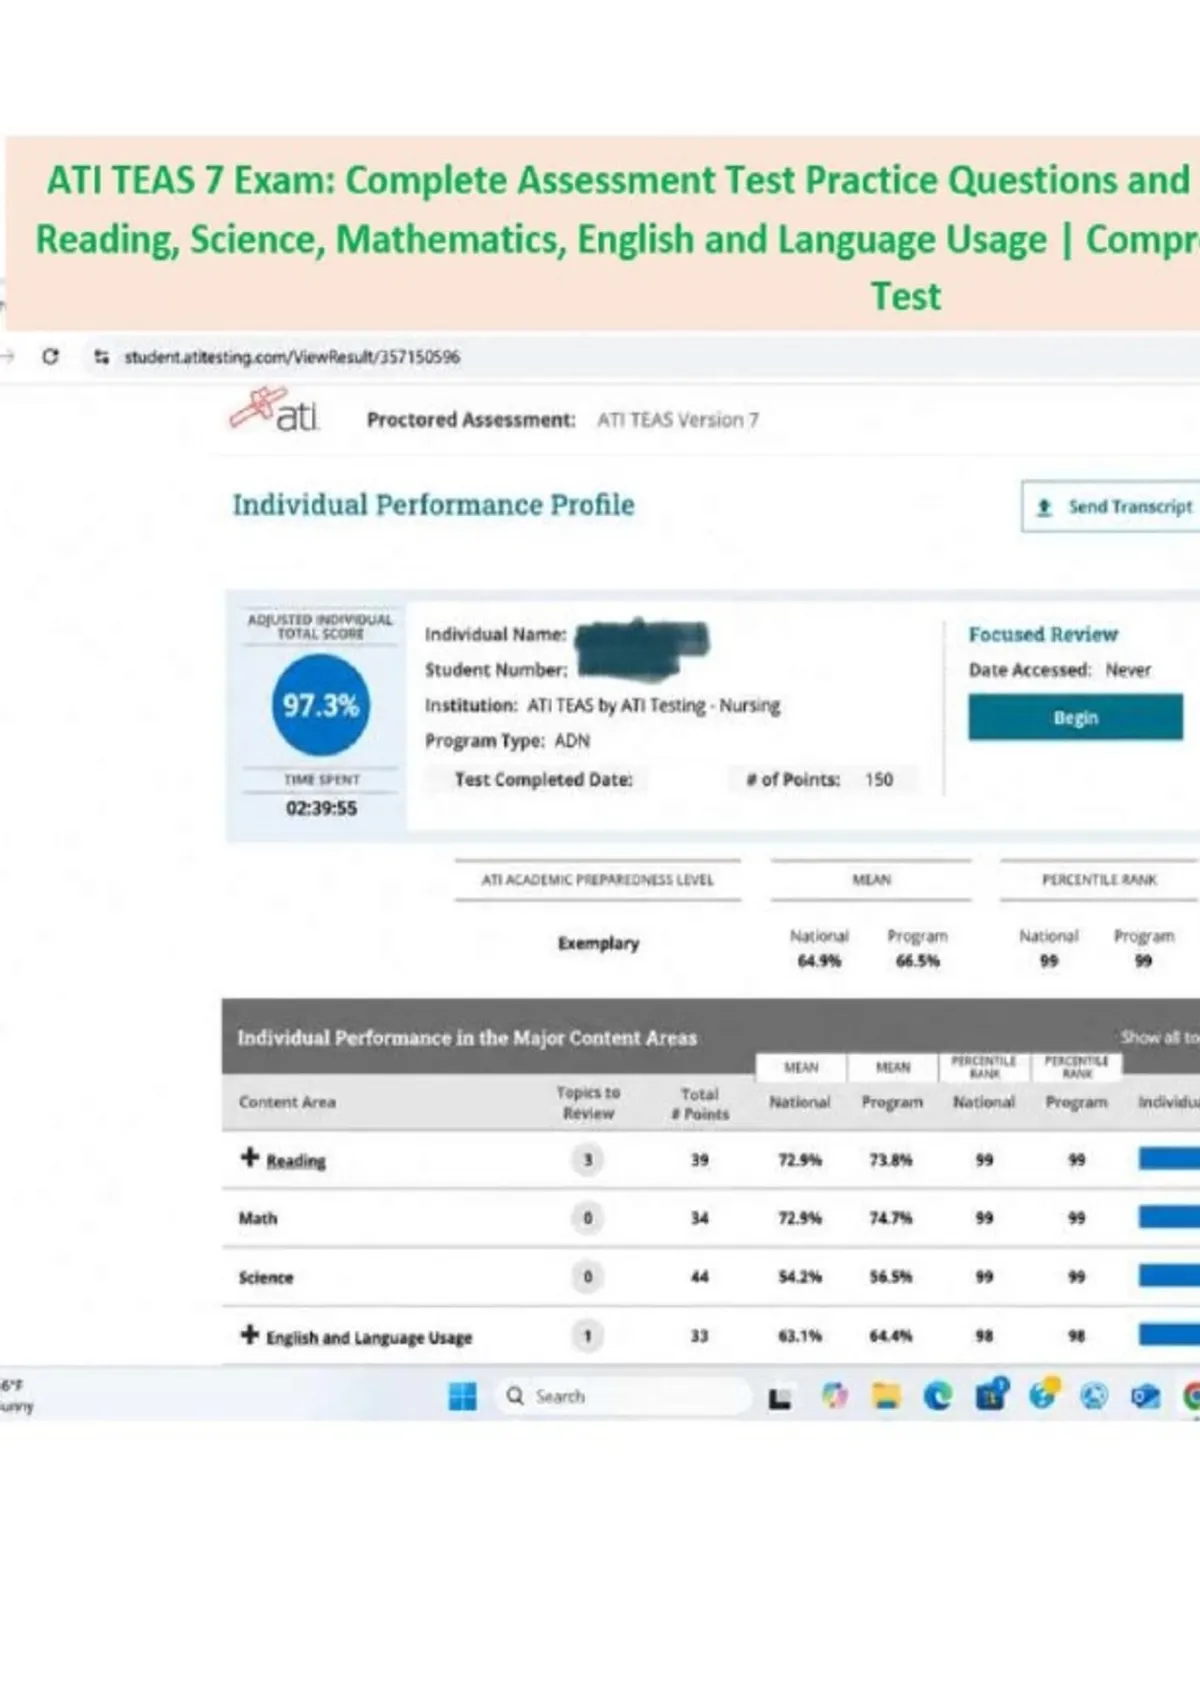Screen dimensions: 1200x1700
Task: Click Math topics to review badge 0
Action: tap(588, 1218)
